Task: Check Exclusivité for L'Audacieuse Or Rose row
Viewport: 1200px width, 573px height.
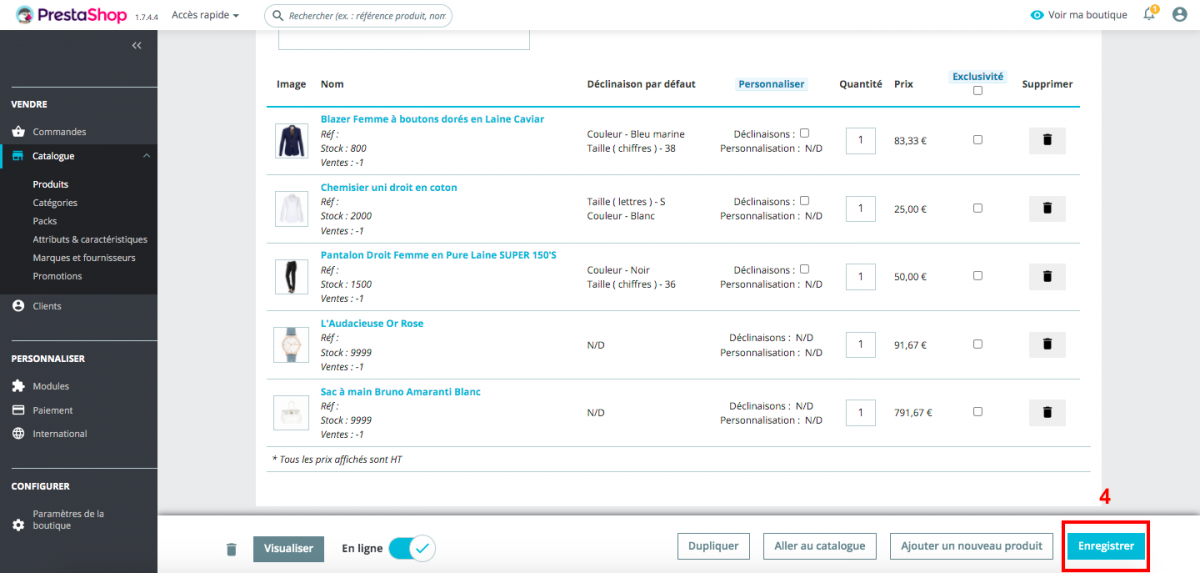Action: pos(977,344)
